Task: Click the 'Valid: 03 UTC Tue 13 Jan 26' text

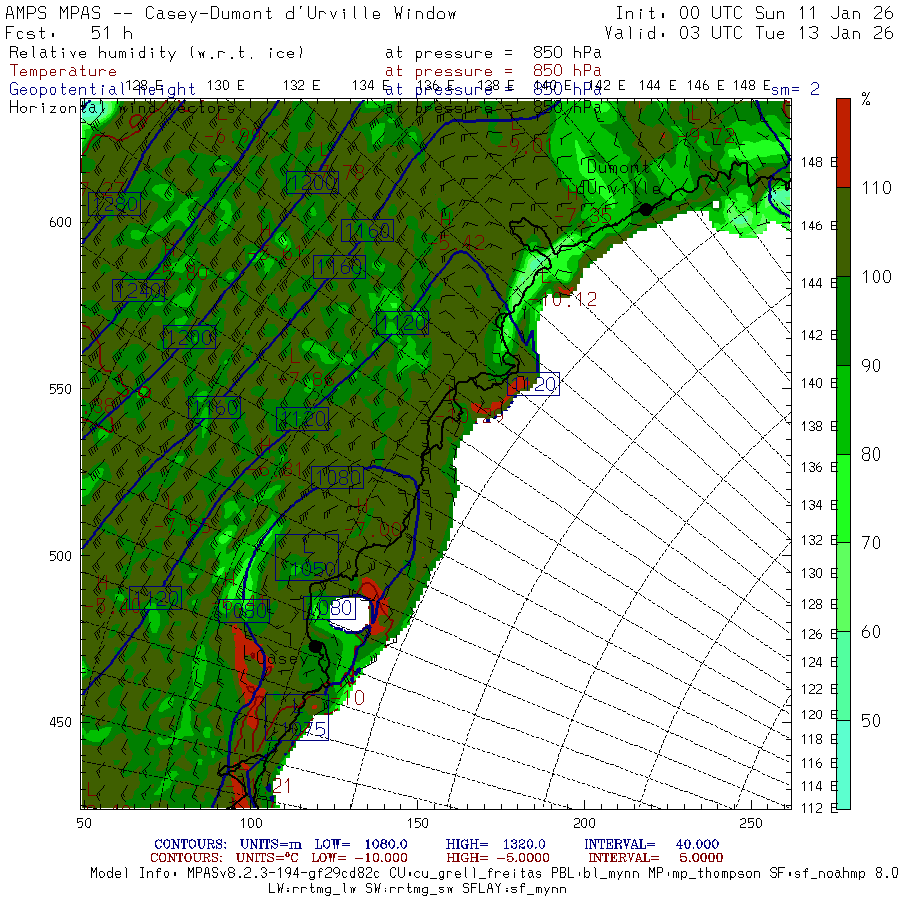Action: pyautogui.click(x=754, y=33)
